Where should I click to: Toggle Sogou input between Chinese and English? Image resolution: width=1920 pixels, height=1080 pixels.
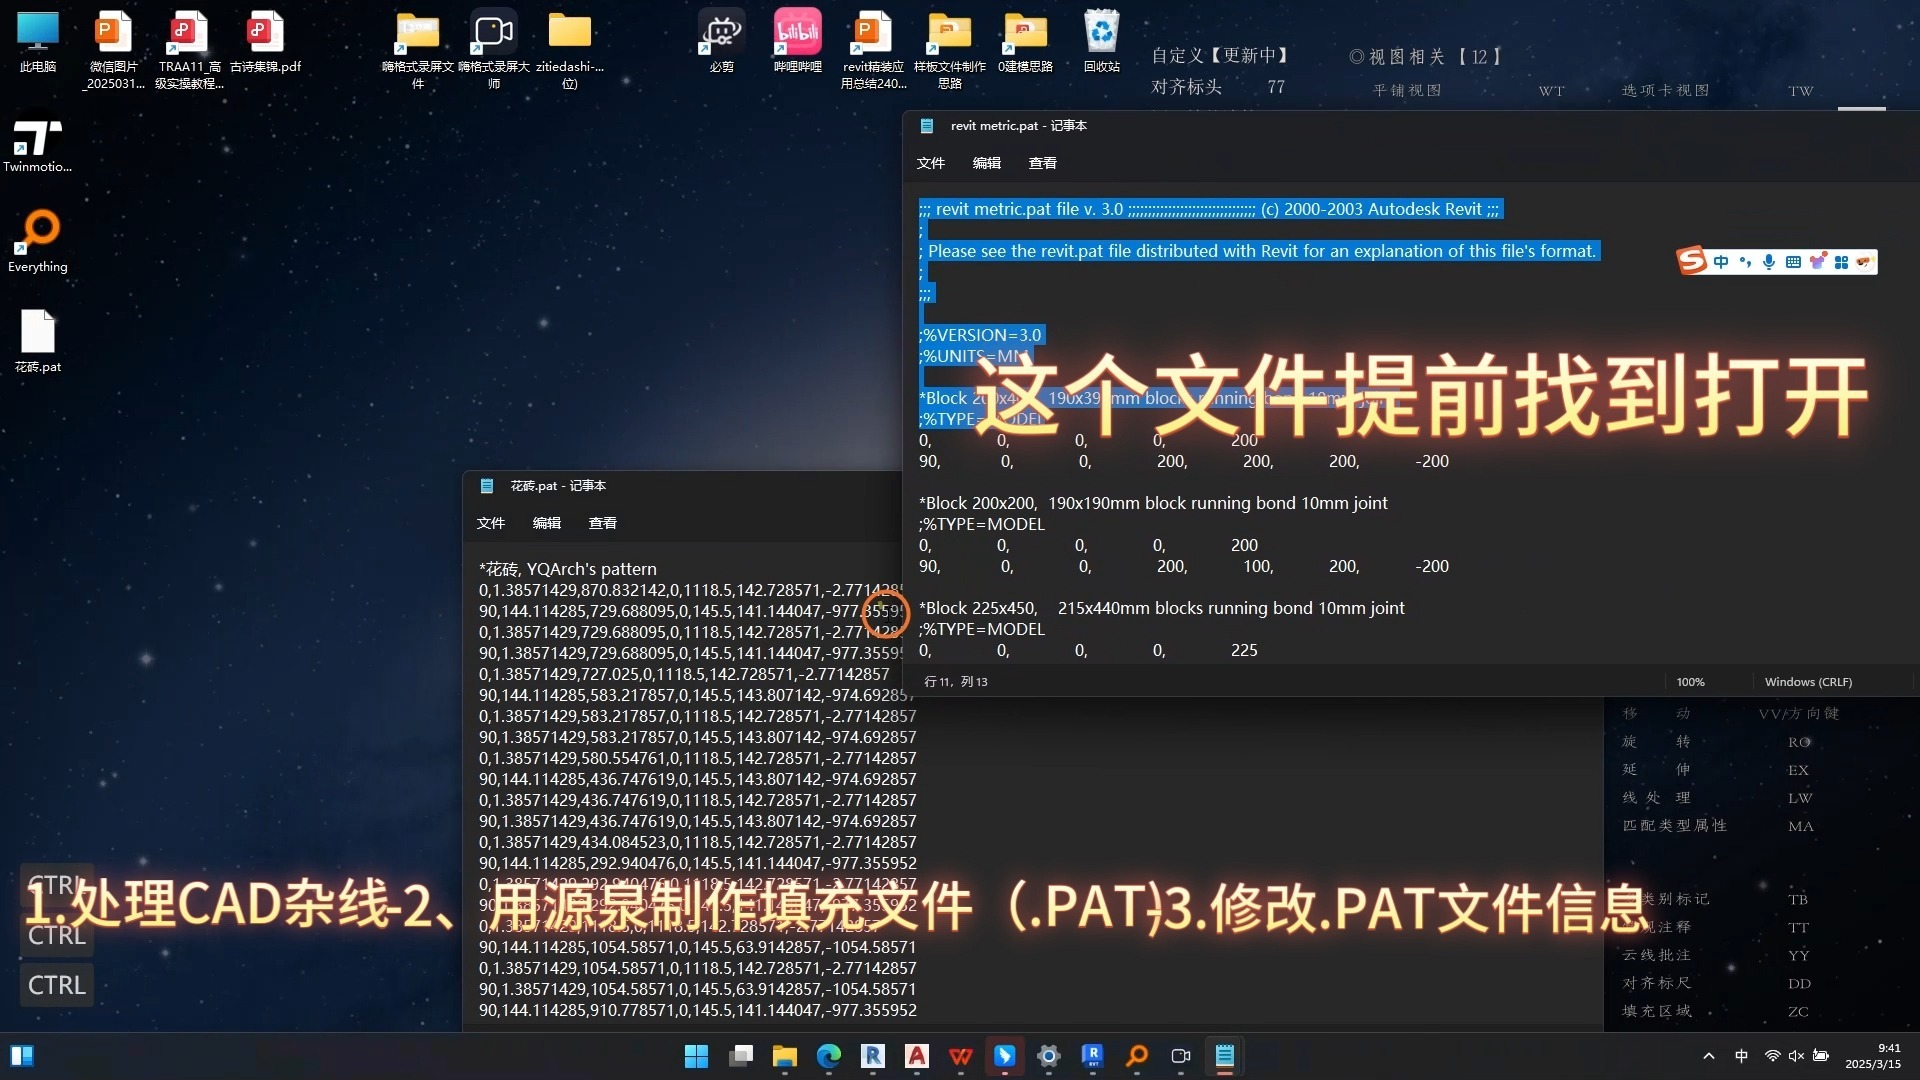click(1721, 262)
